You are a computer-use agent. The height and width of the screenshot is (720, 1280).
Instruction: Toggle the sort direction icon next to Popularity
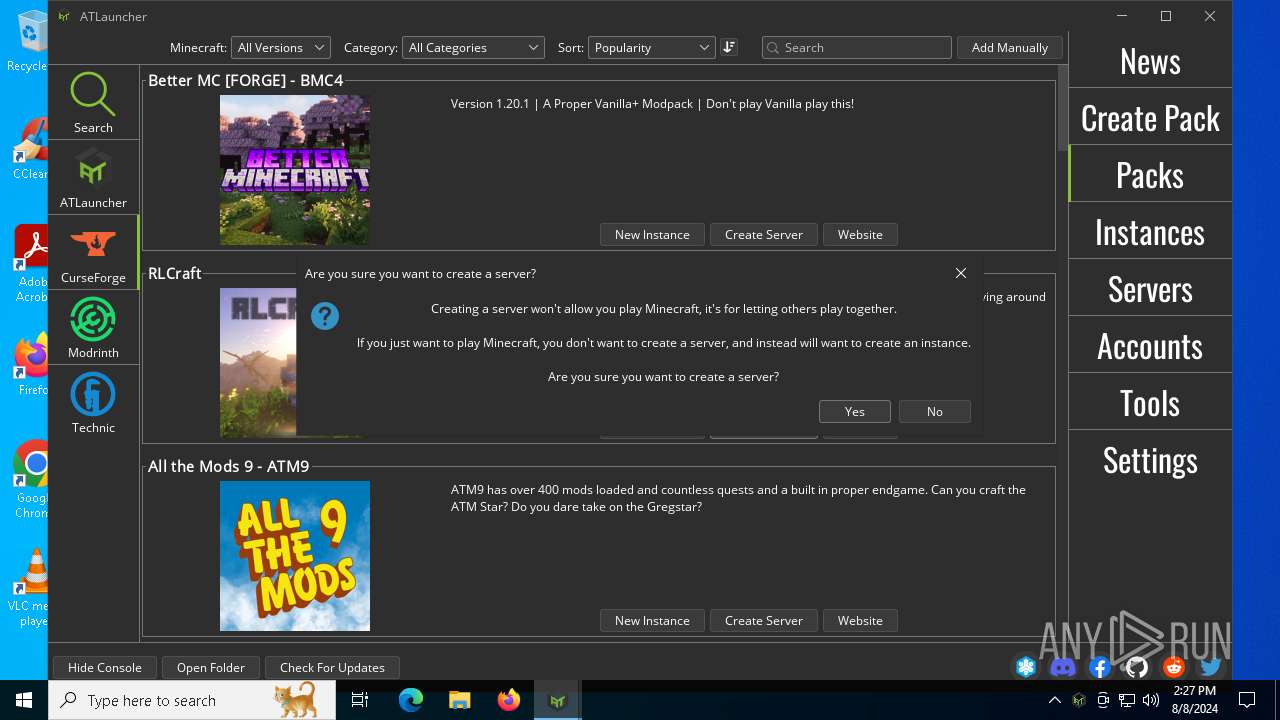pyautogui.click(x=729, y=47)
